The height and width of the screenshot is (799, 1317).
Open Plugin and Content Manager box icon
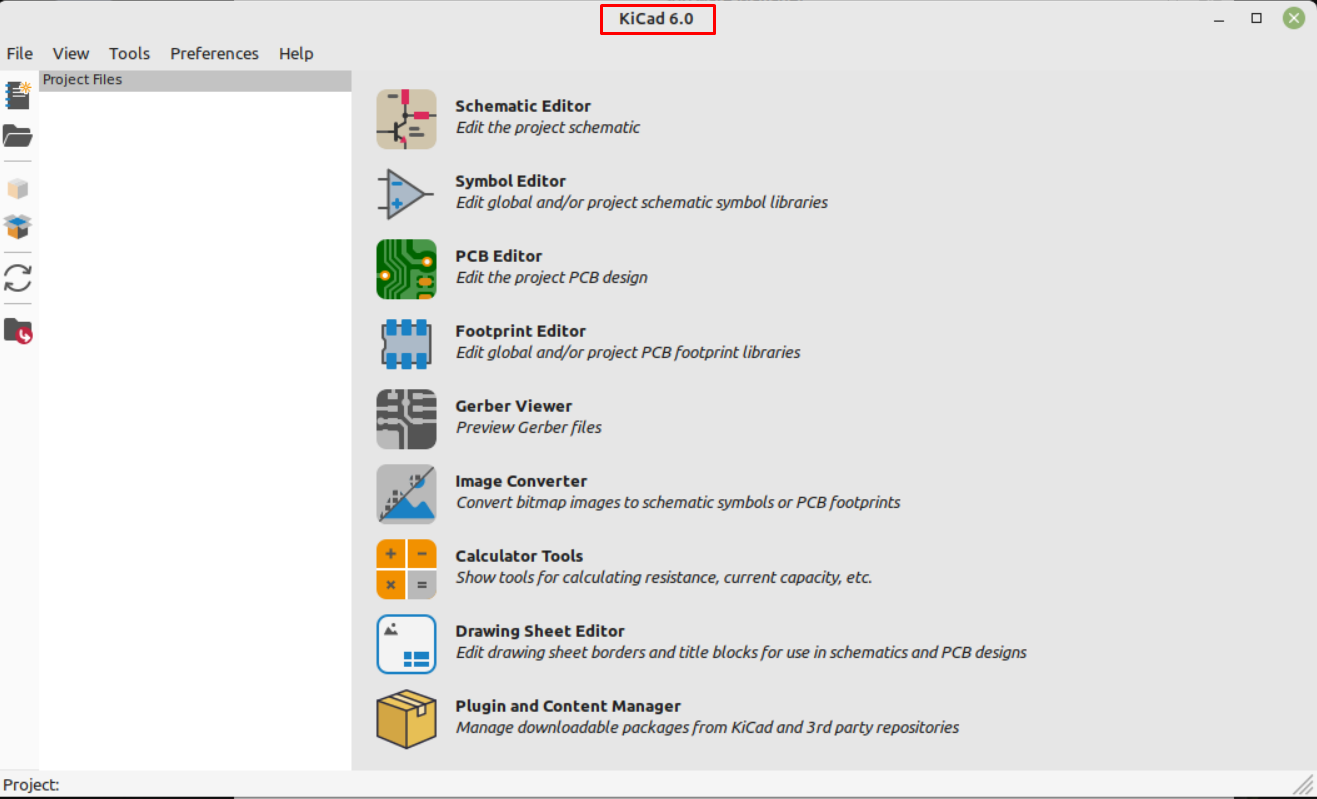tap(406, 719)
